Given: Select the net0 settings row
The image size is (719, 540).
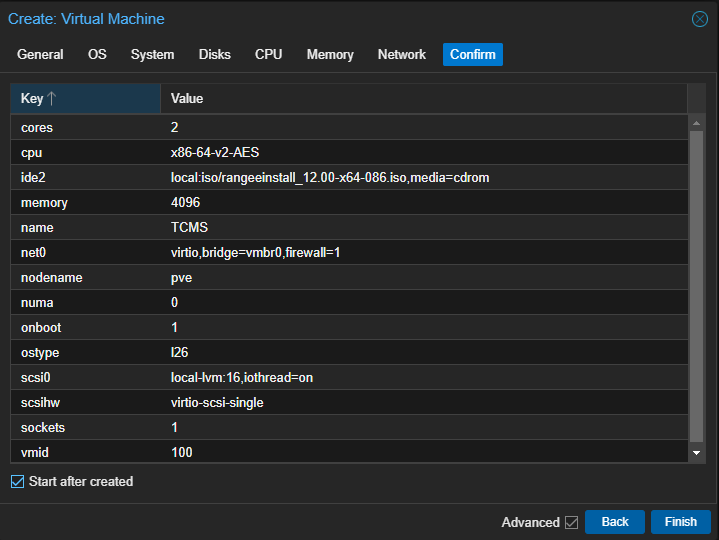Looking at the screenshot, I should (x=349, y=253).
